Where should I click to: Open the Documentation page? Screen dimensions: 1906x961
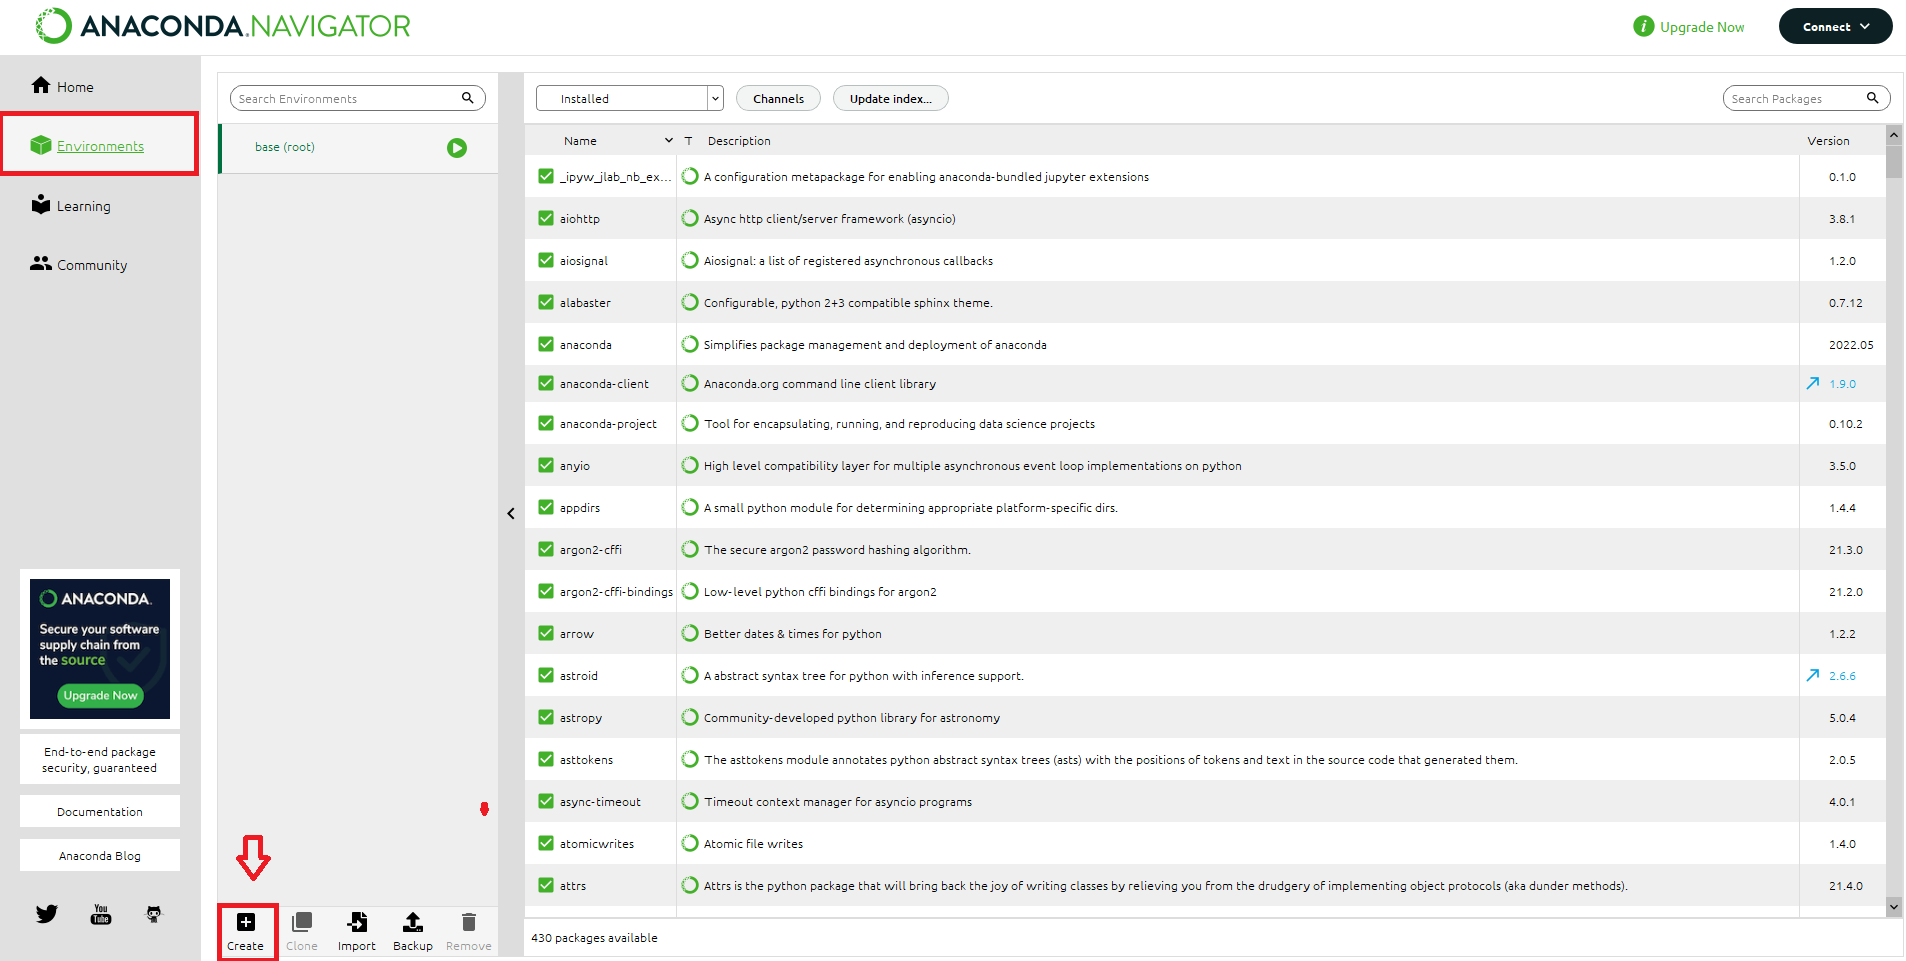(99, 811)
